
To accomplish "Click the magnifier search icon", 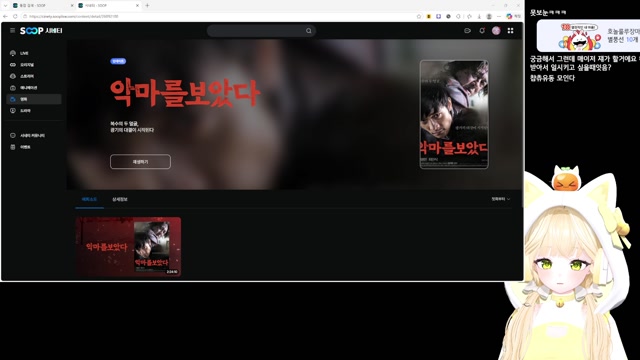I will point(309,31).
